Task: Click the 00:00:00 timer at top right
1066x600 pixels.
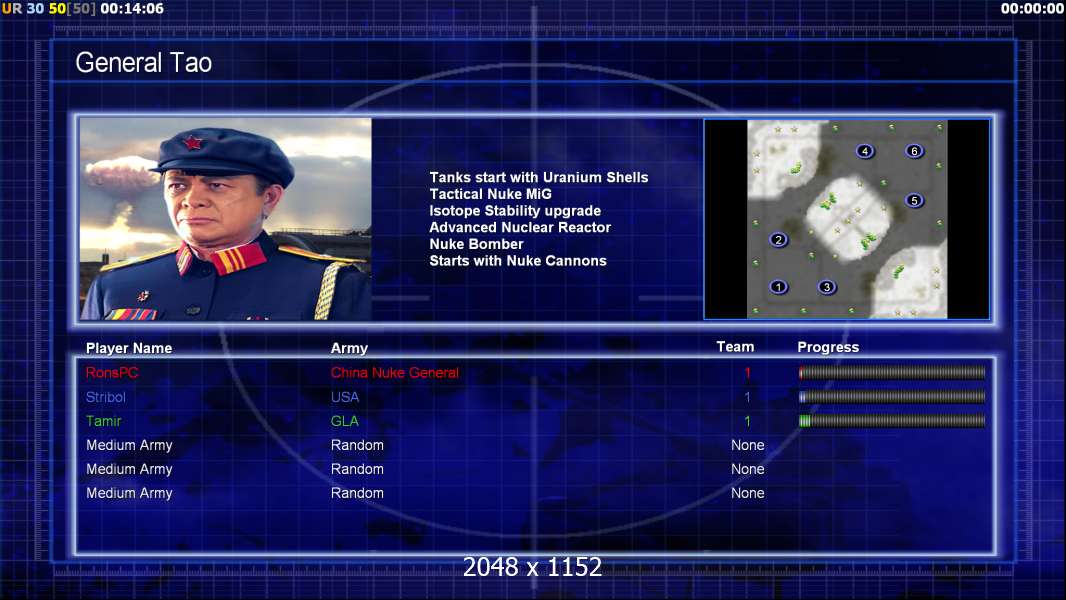Action: (1032, 9)
